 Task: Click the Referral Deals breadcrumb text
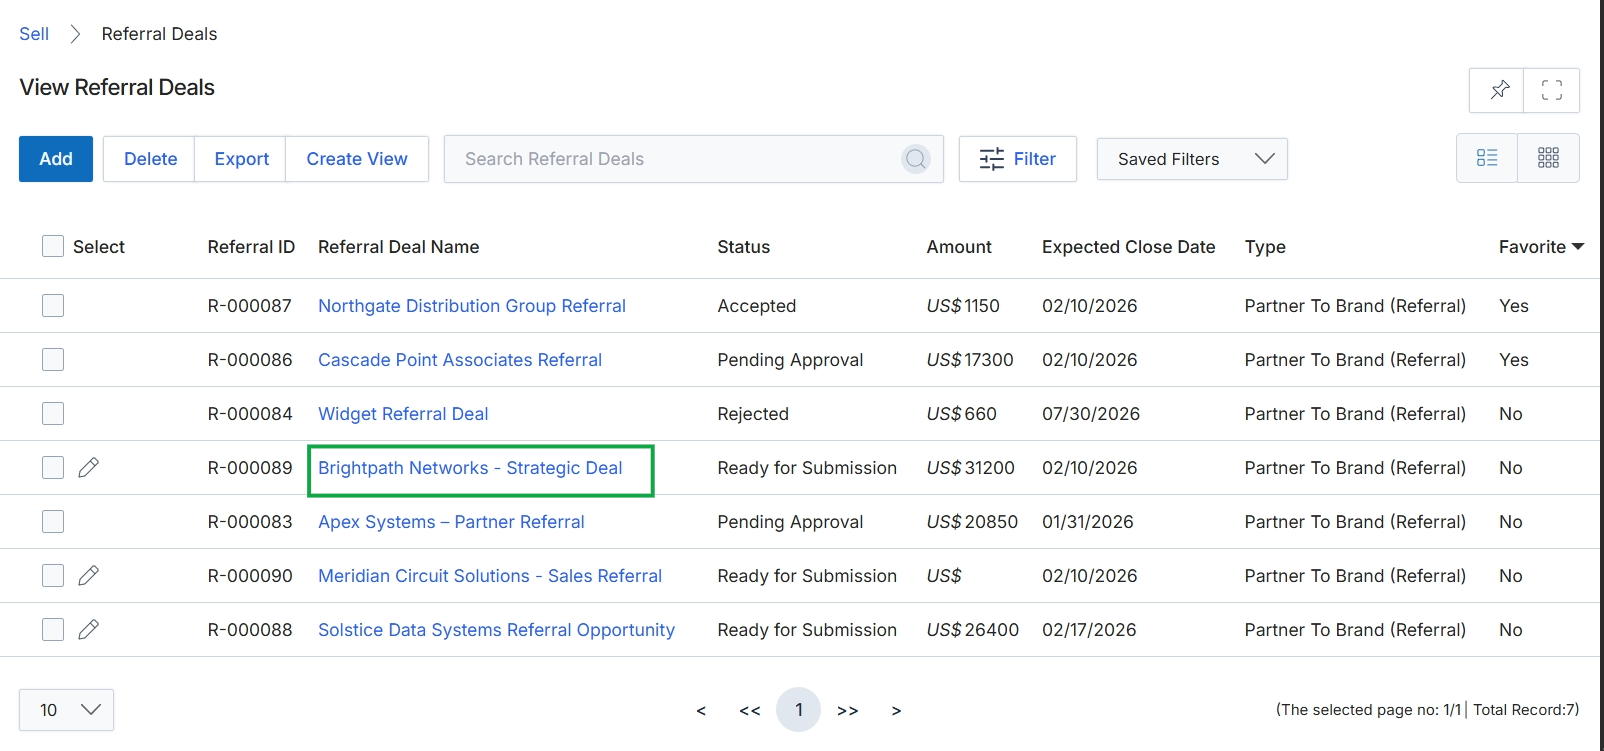click(159, 34)
